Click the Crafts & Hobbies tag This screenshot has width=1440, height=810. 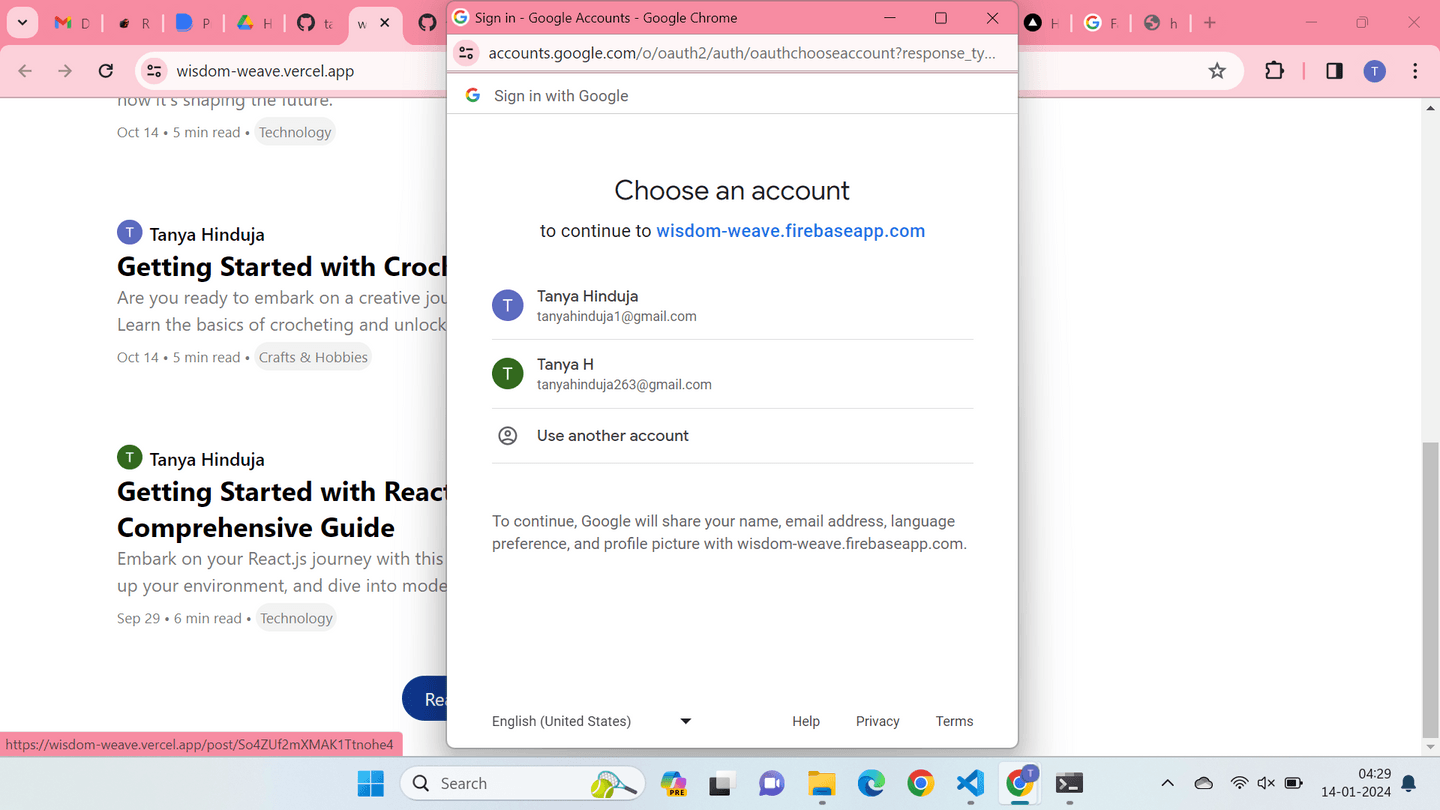(x=313, y=357)
